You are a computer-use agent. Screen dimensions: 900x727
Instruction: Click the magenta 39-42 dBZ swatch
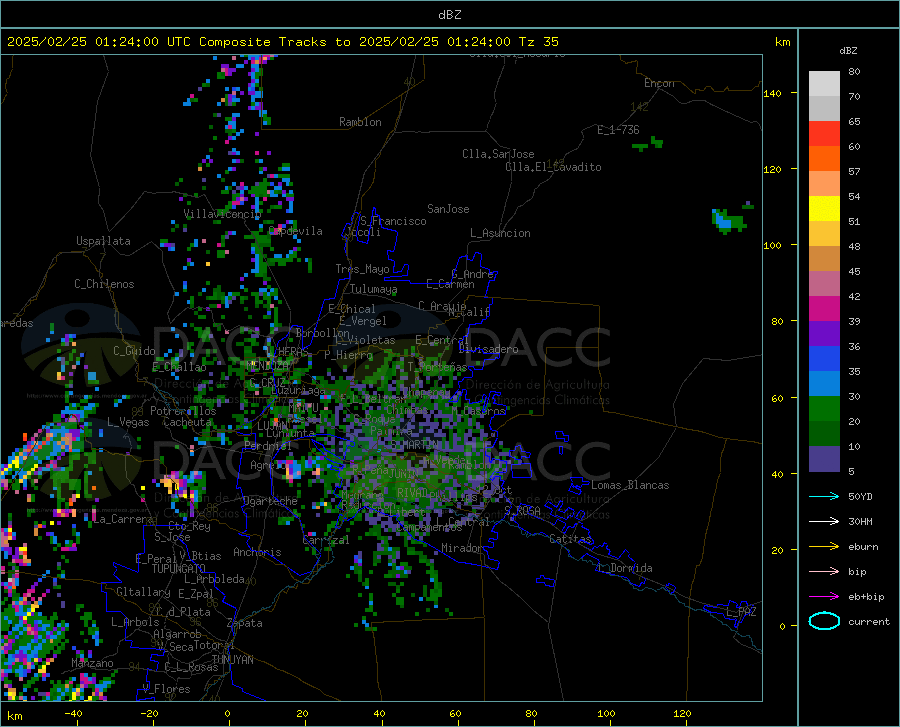[824, 309]
